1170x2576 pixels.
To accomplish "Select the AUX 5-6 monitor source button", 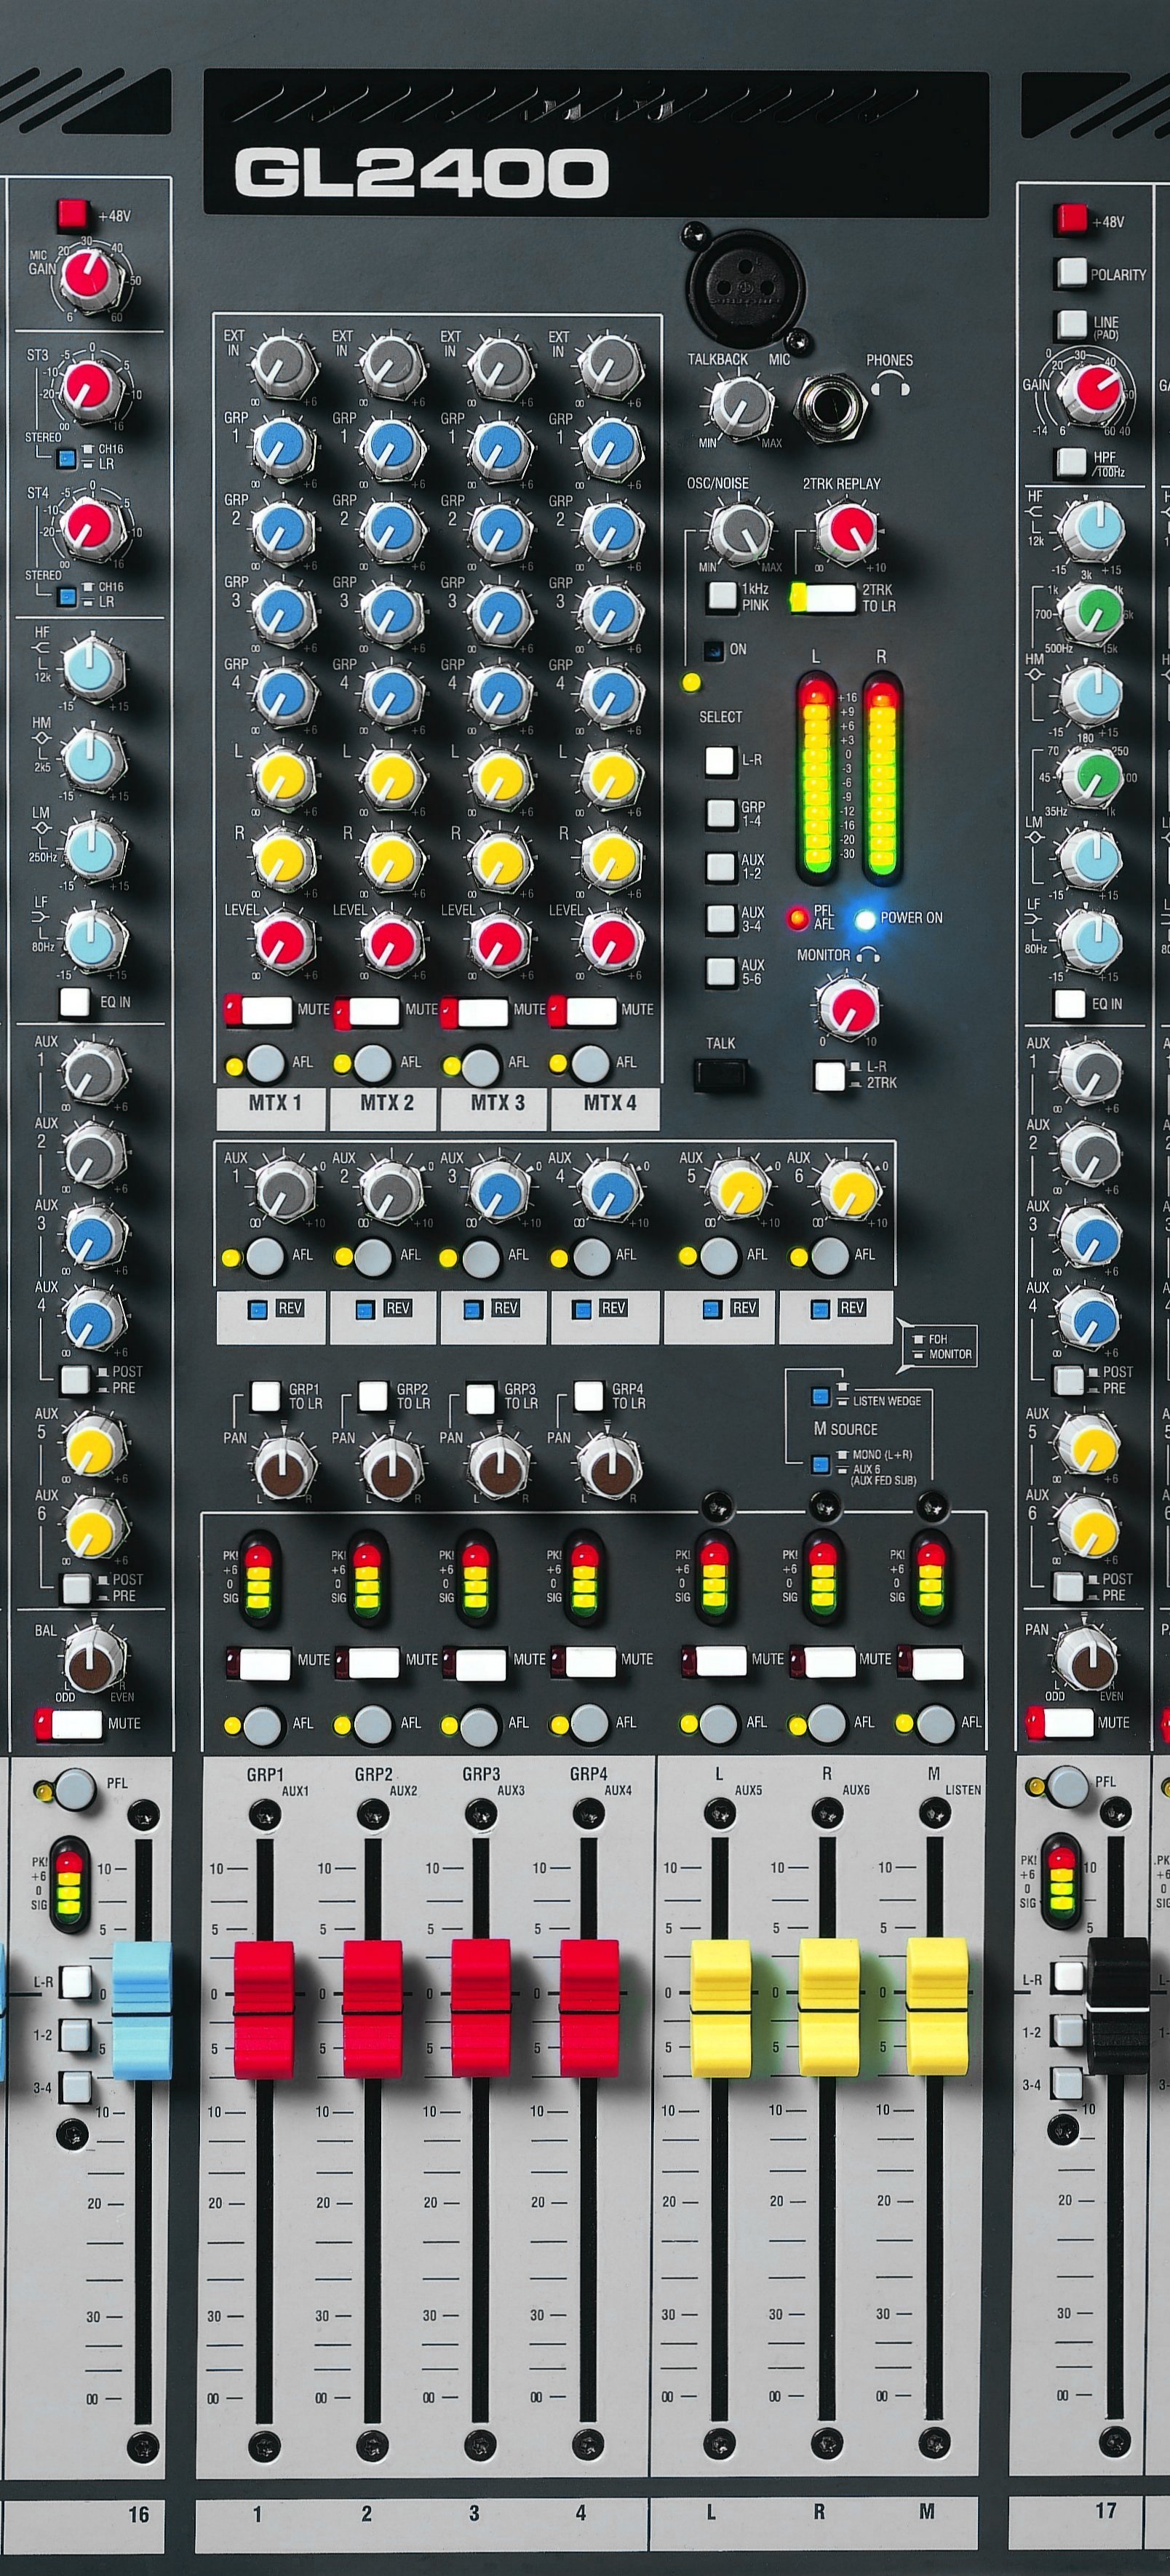I will (x=721, y=971).
